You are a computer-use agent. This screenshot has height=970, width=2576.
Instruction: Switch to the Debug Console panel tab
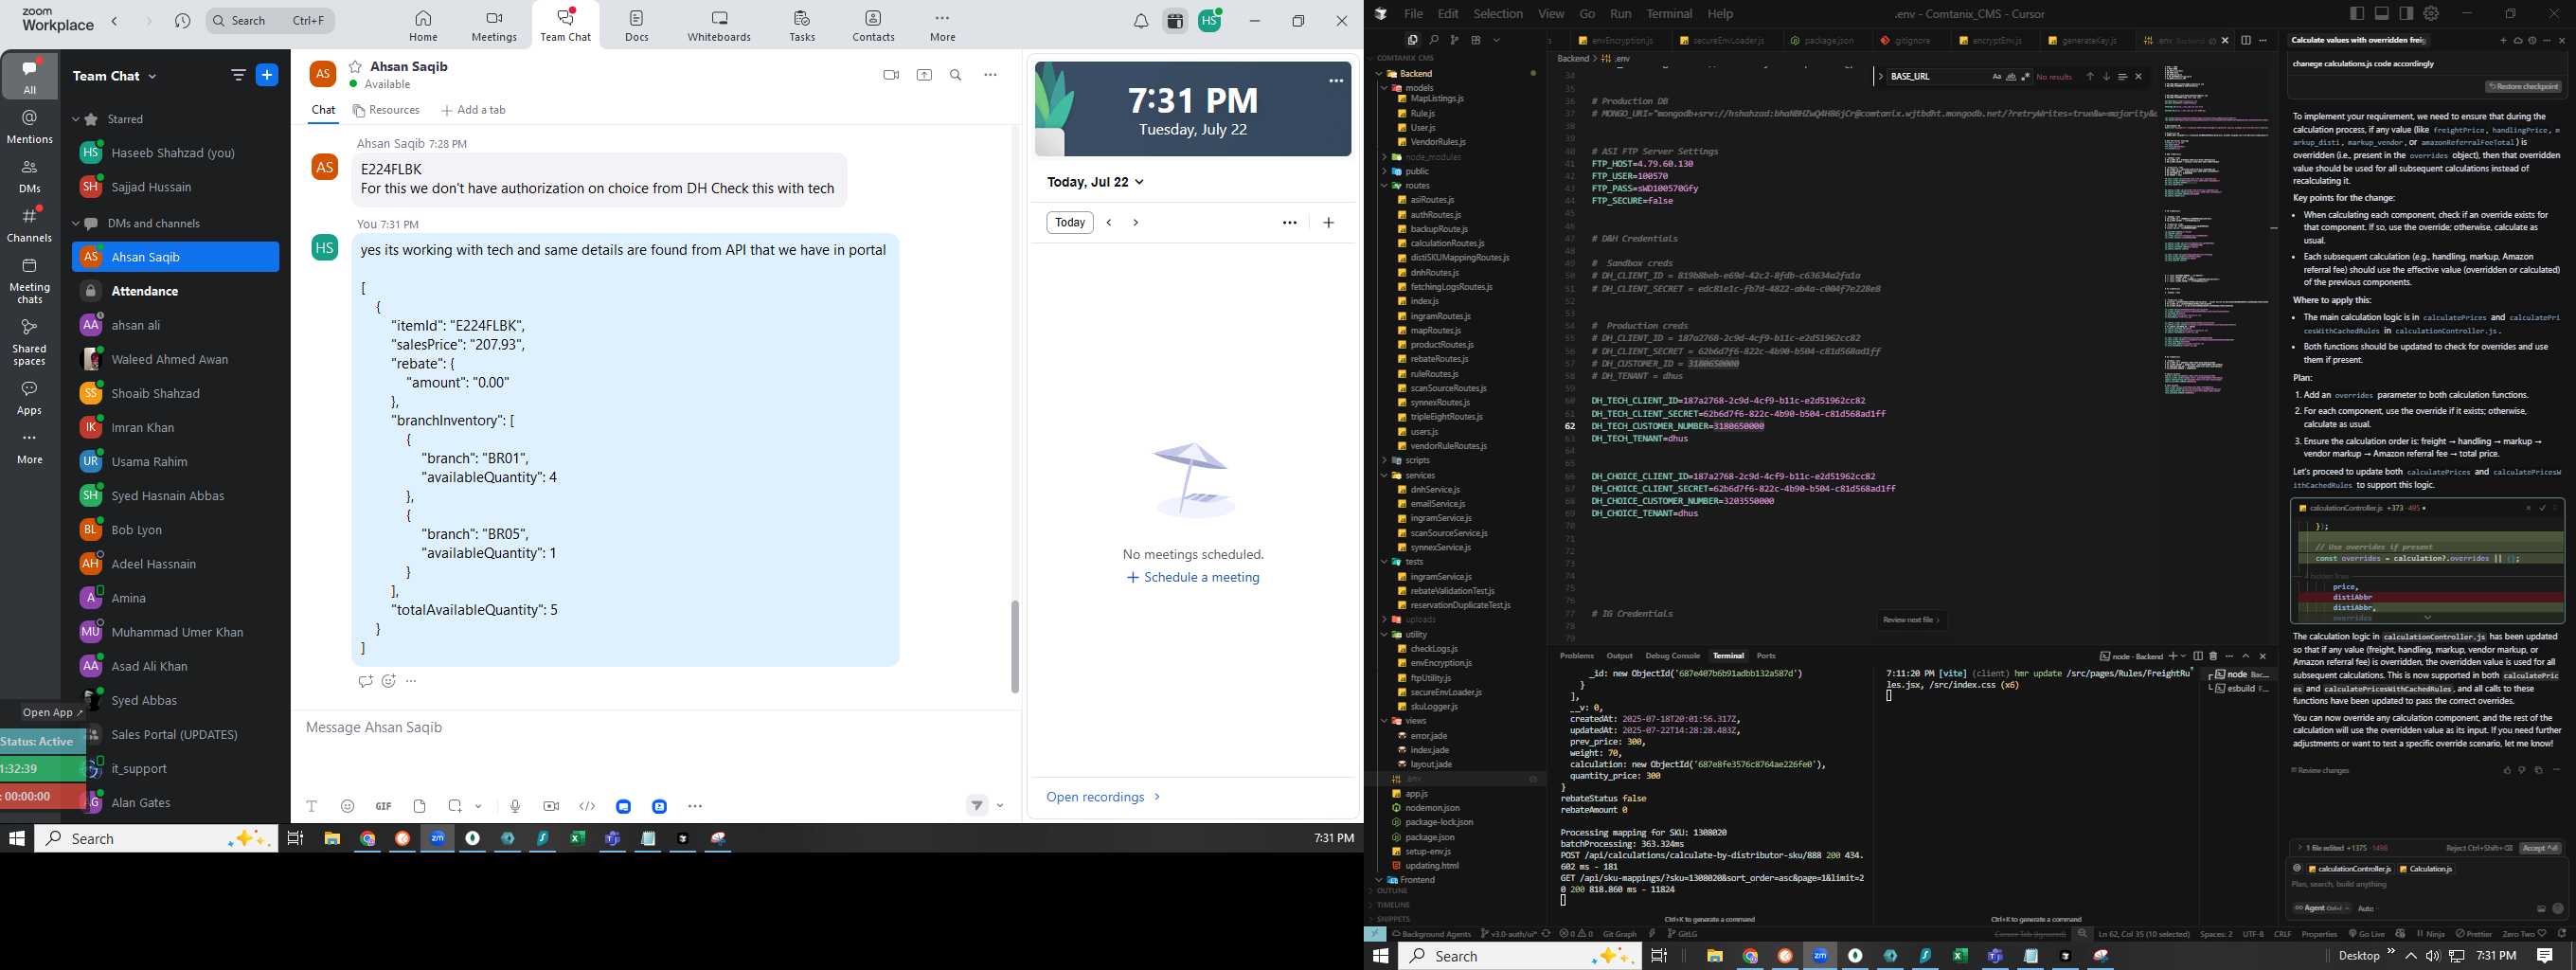tap(1672, 656)
